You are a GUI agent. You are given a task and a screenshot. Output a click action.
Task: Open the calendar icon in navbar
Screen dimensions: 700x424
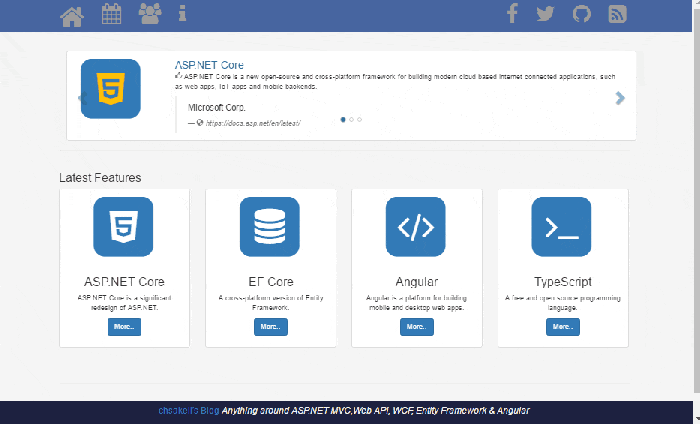[111, 14]
